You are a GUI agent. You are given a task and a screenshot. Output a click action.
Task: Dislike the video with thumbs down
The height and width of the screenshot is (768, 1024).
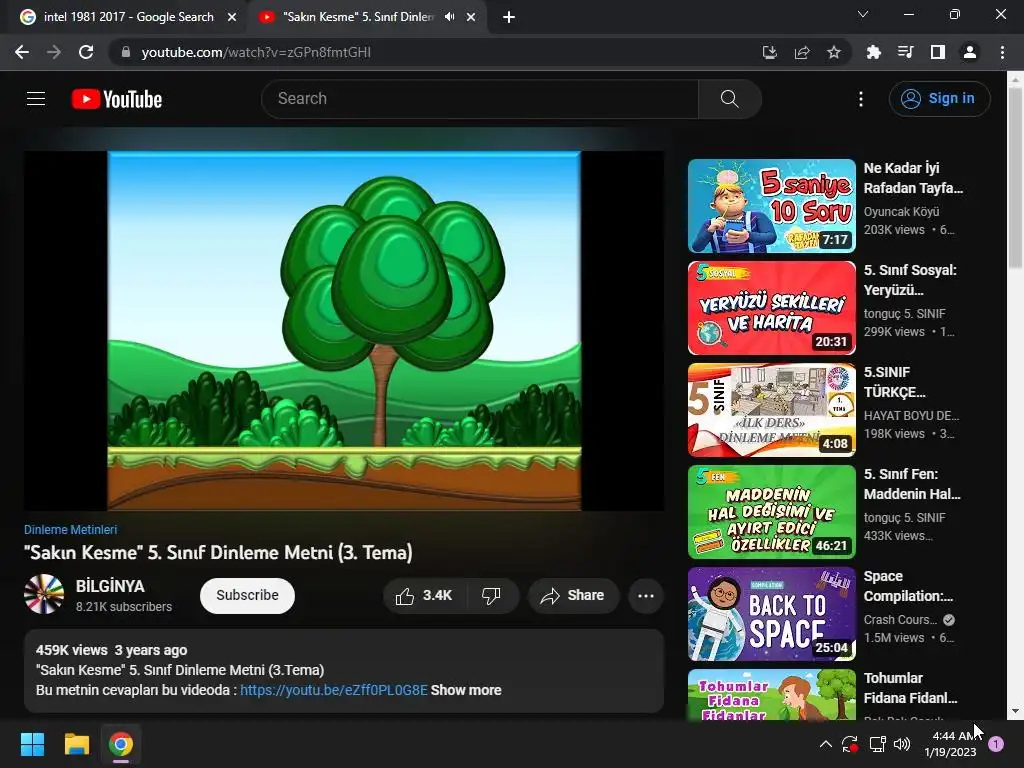[492, 596]
